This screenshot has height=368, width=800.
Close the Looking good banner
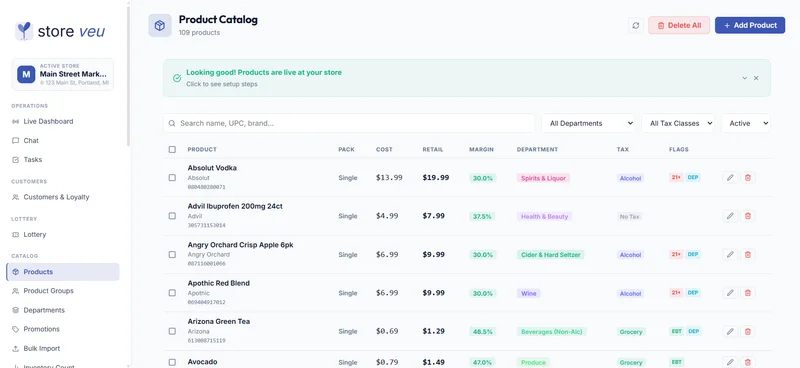pos(756,78)
